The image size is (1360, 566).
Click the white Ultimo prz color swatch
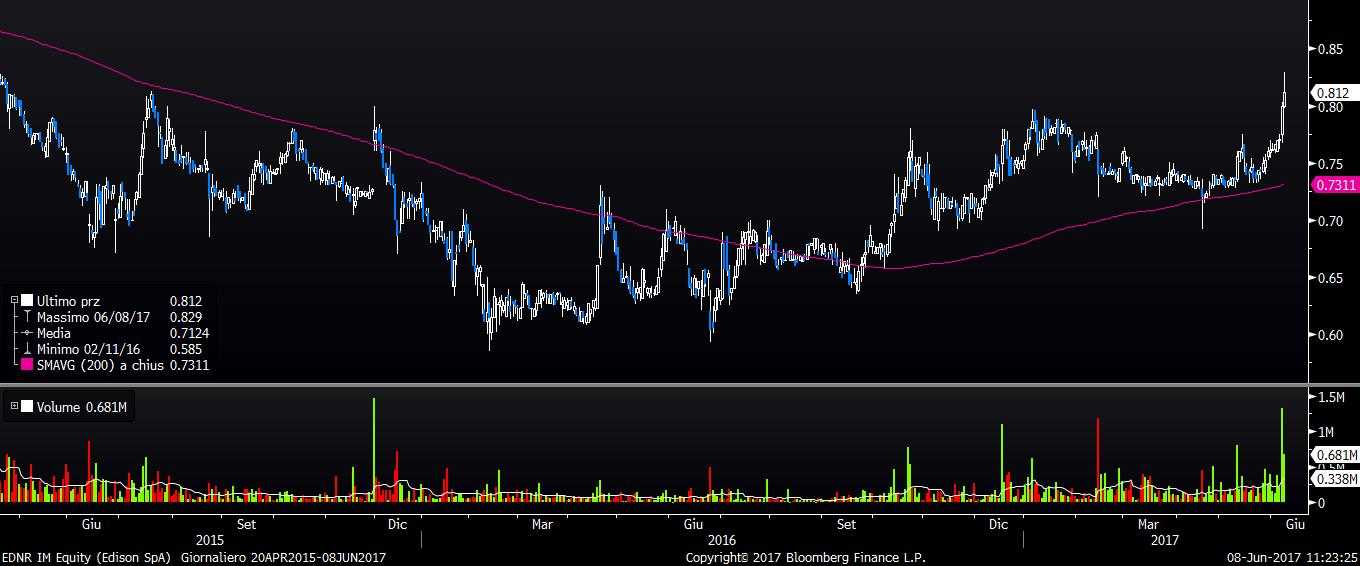[x=27, y=300]
